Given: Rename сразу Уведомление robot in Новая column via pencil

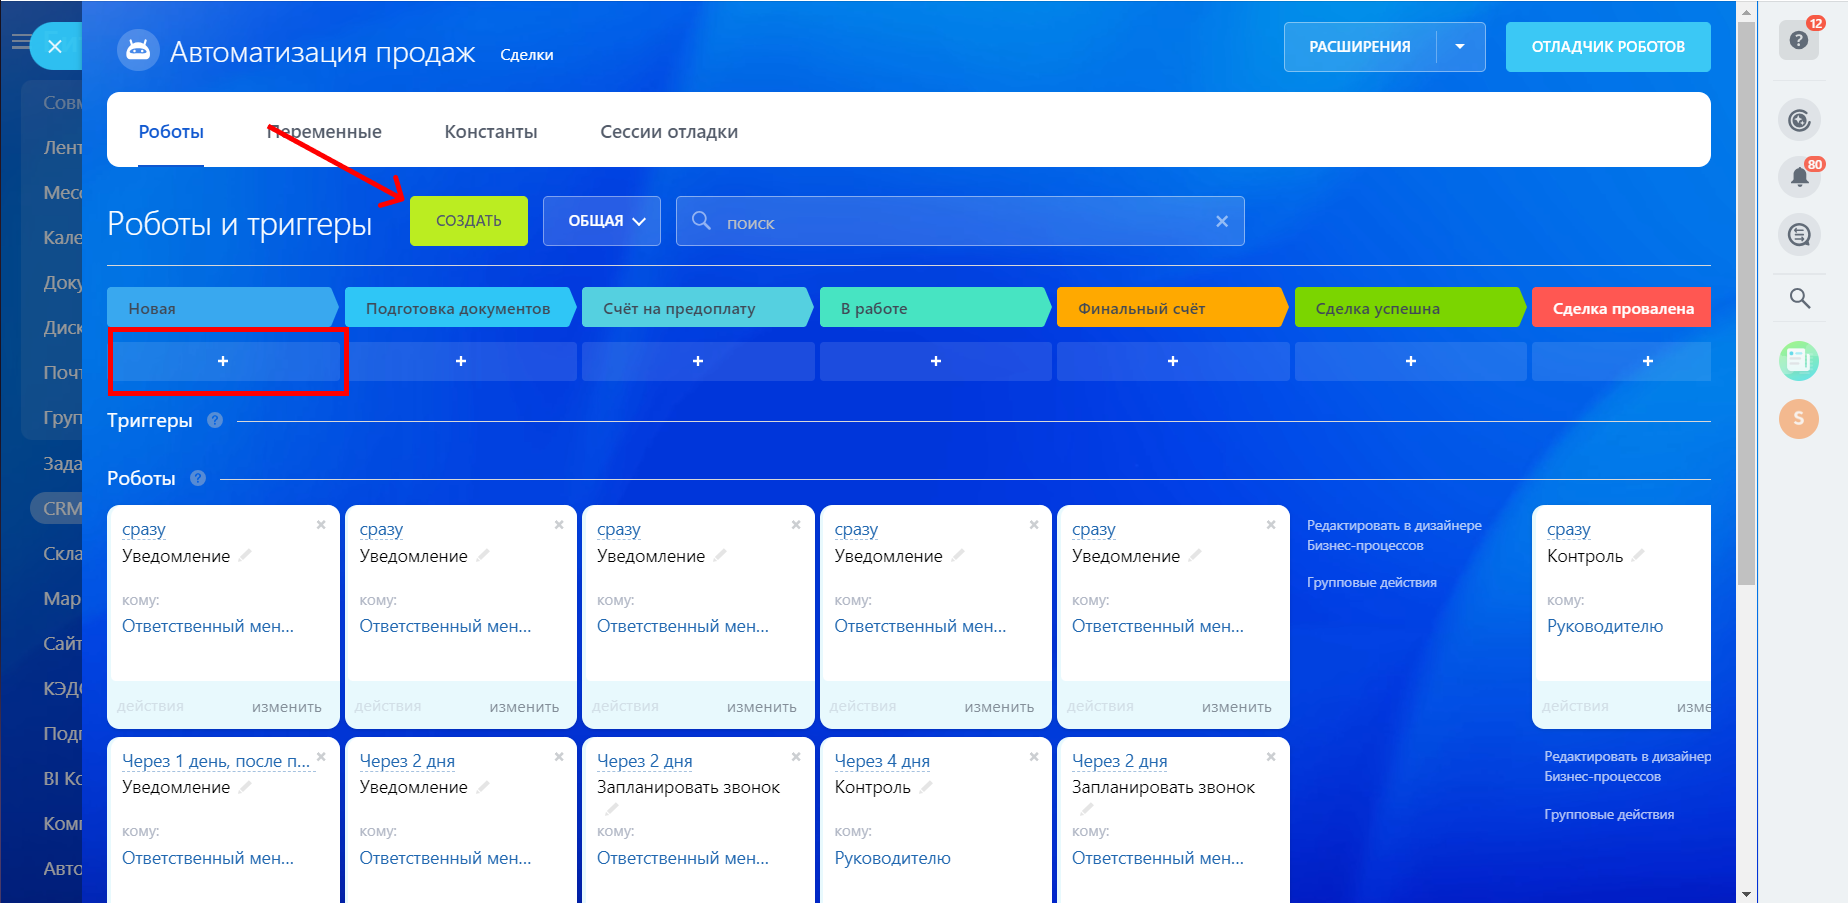Looking at the screenshot, I should 245,555.
